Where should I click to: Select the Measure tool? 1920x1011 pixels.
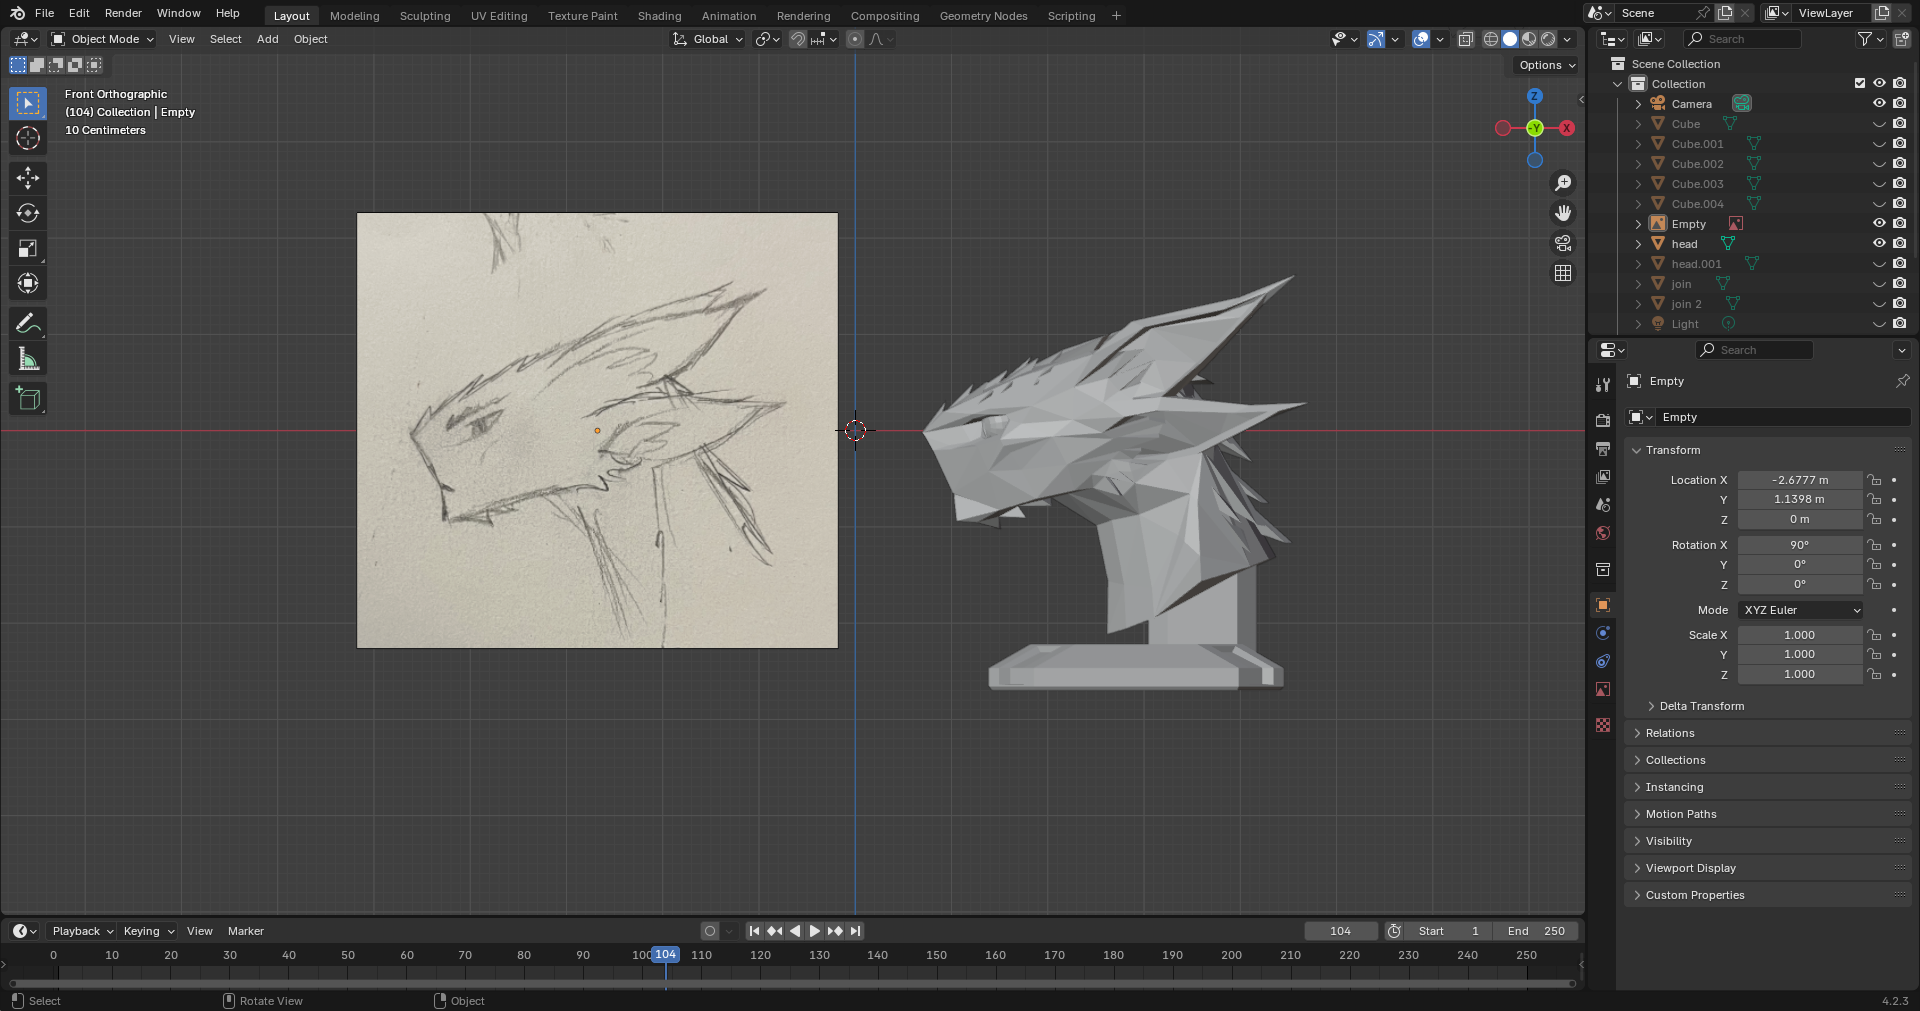click(28, 360)
